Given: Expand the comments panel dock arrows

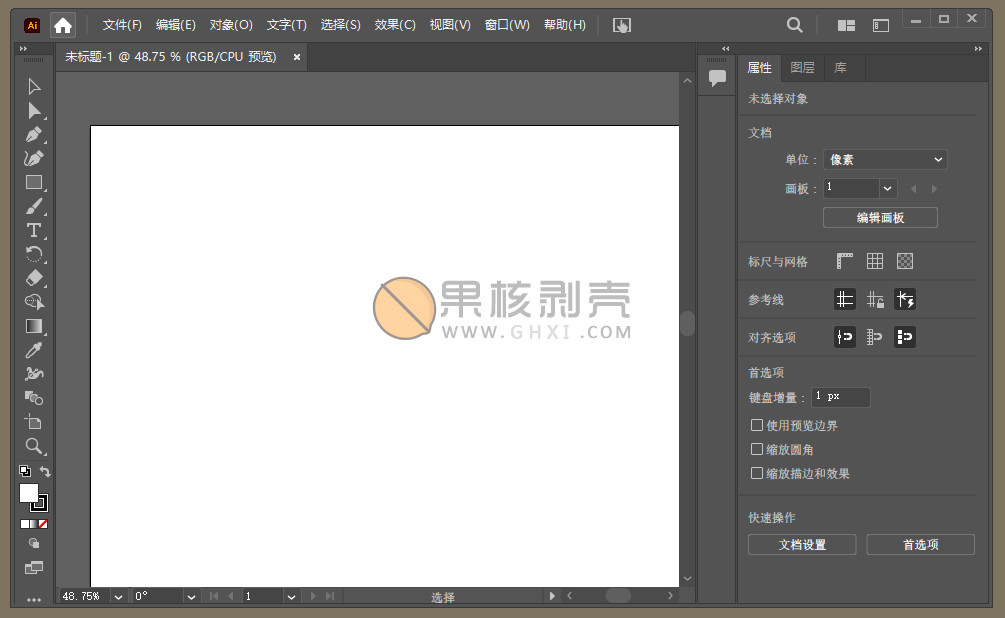Looking at the screenshot, I should (726, 49).
